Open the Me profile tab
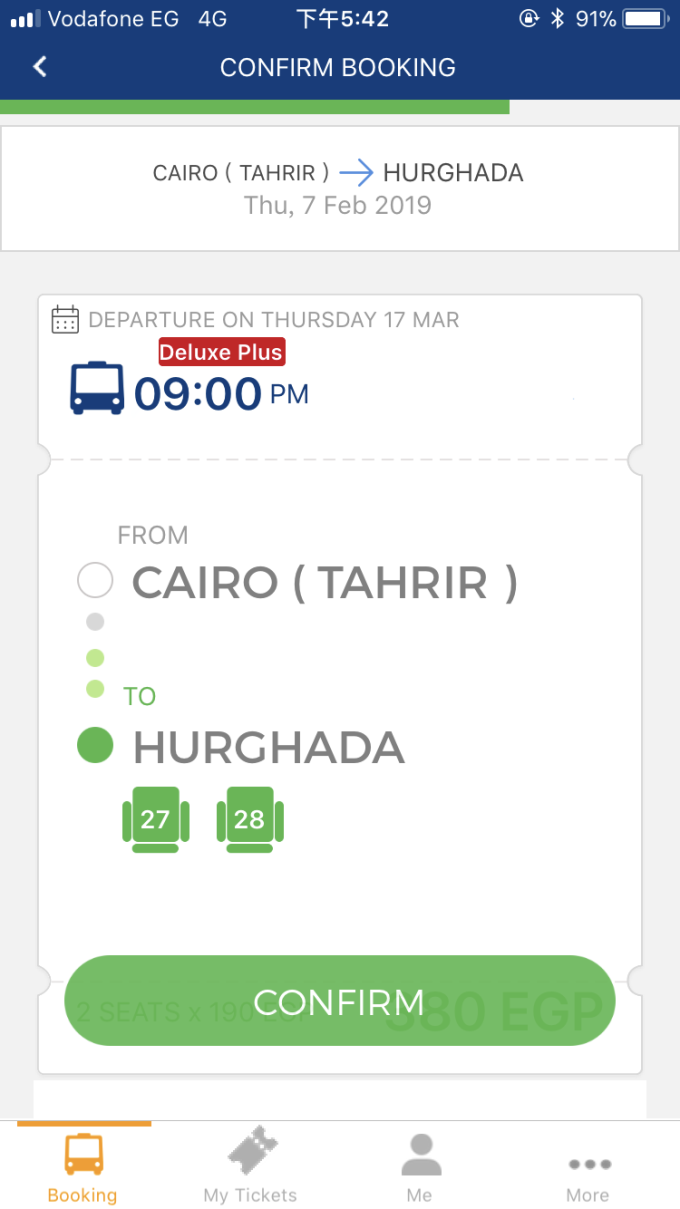The image size is (680, 1209). click(420, 1167)
